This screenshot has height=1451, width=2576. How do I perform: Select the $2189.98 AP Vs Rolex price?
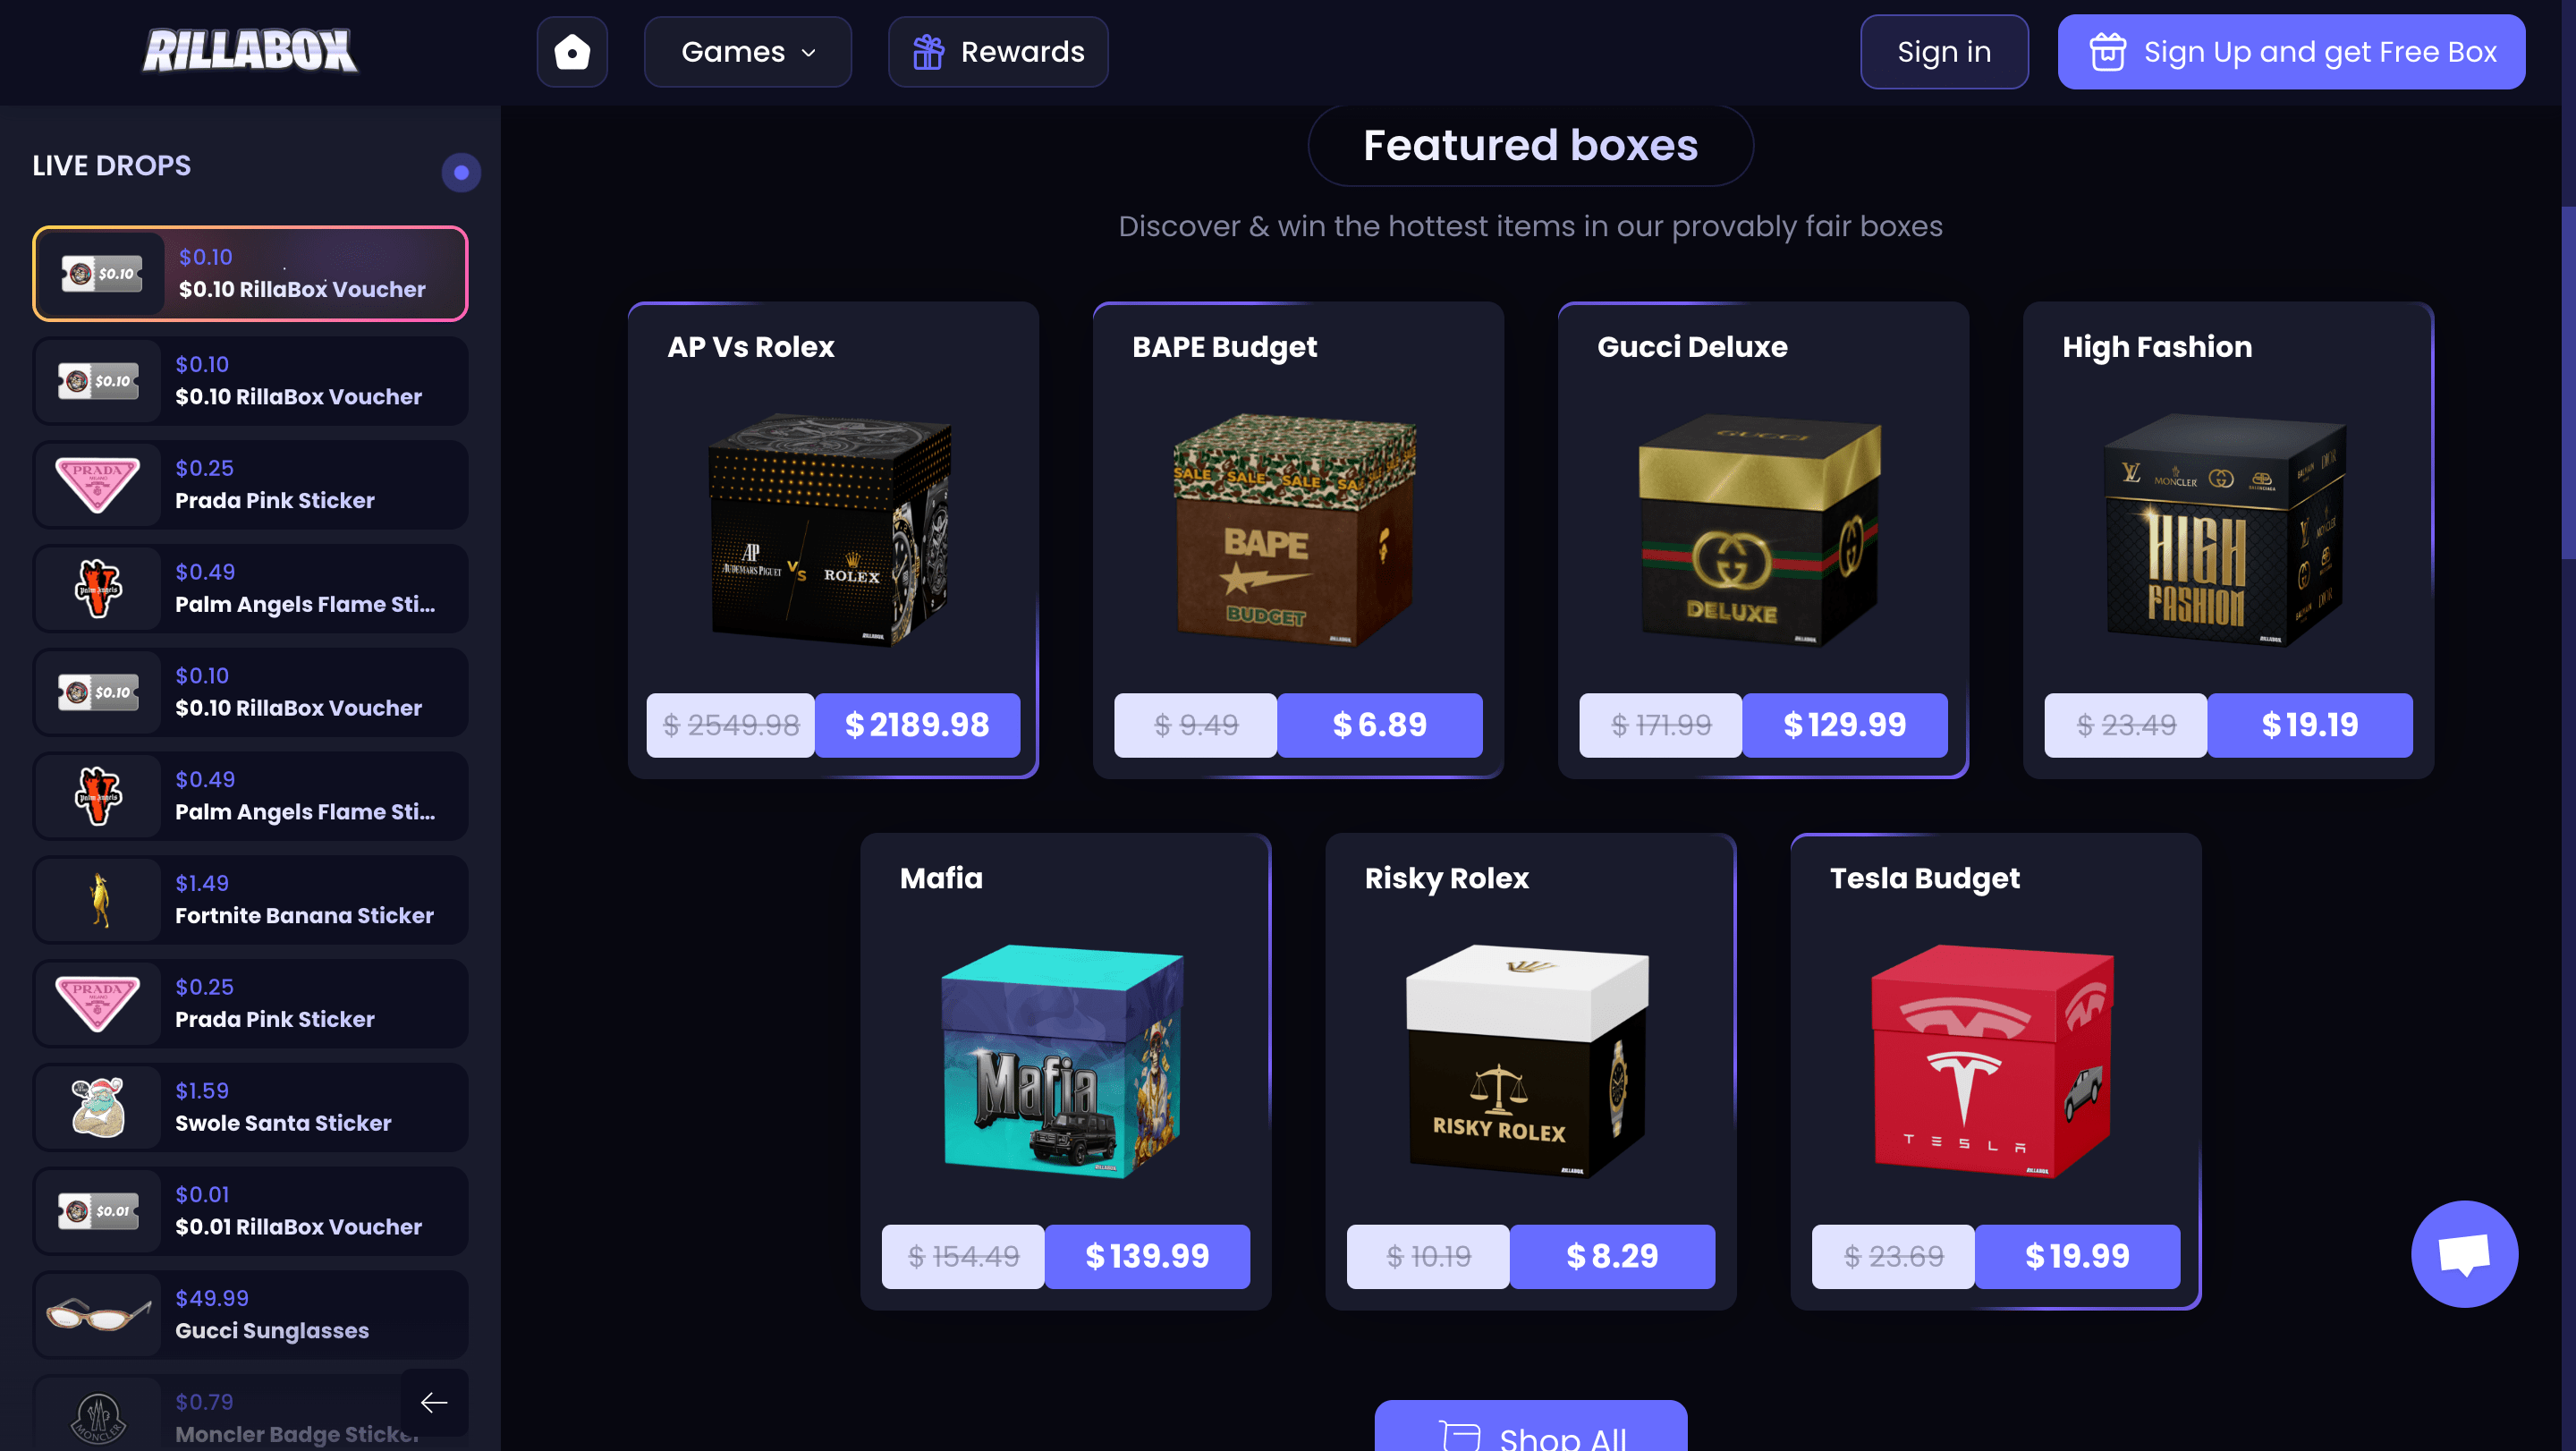917,725
